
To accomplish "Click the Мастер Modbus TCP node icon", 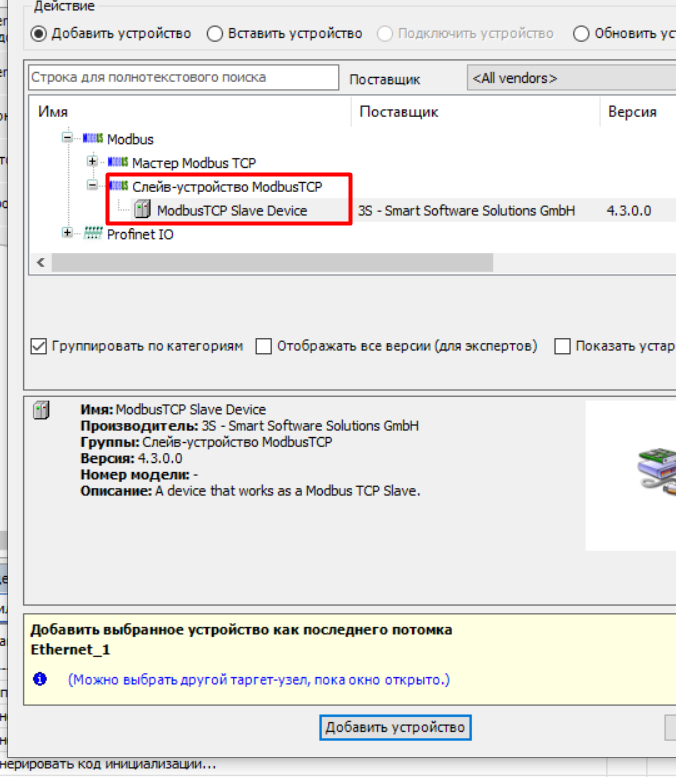I will point(118,163).
